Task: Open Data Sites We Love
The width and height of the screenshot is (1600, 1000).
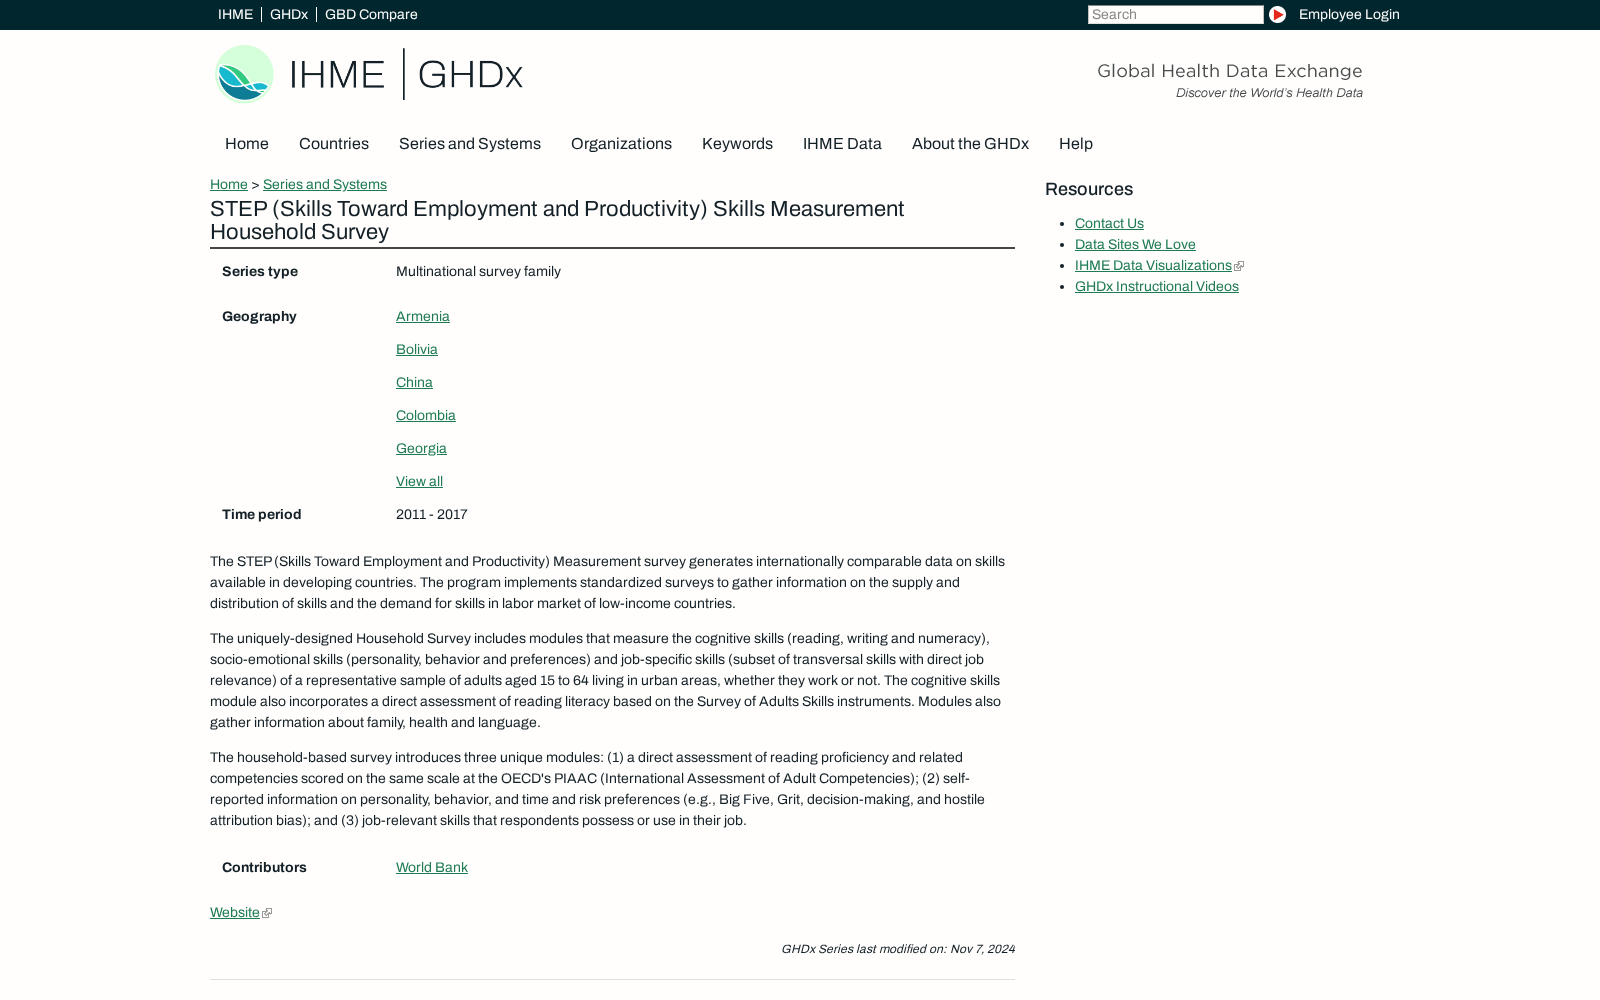Action: pyautogui.click(x=1135, y=244)
